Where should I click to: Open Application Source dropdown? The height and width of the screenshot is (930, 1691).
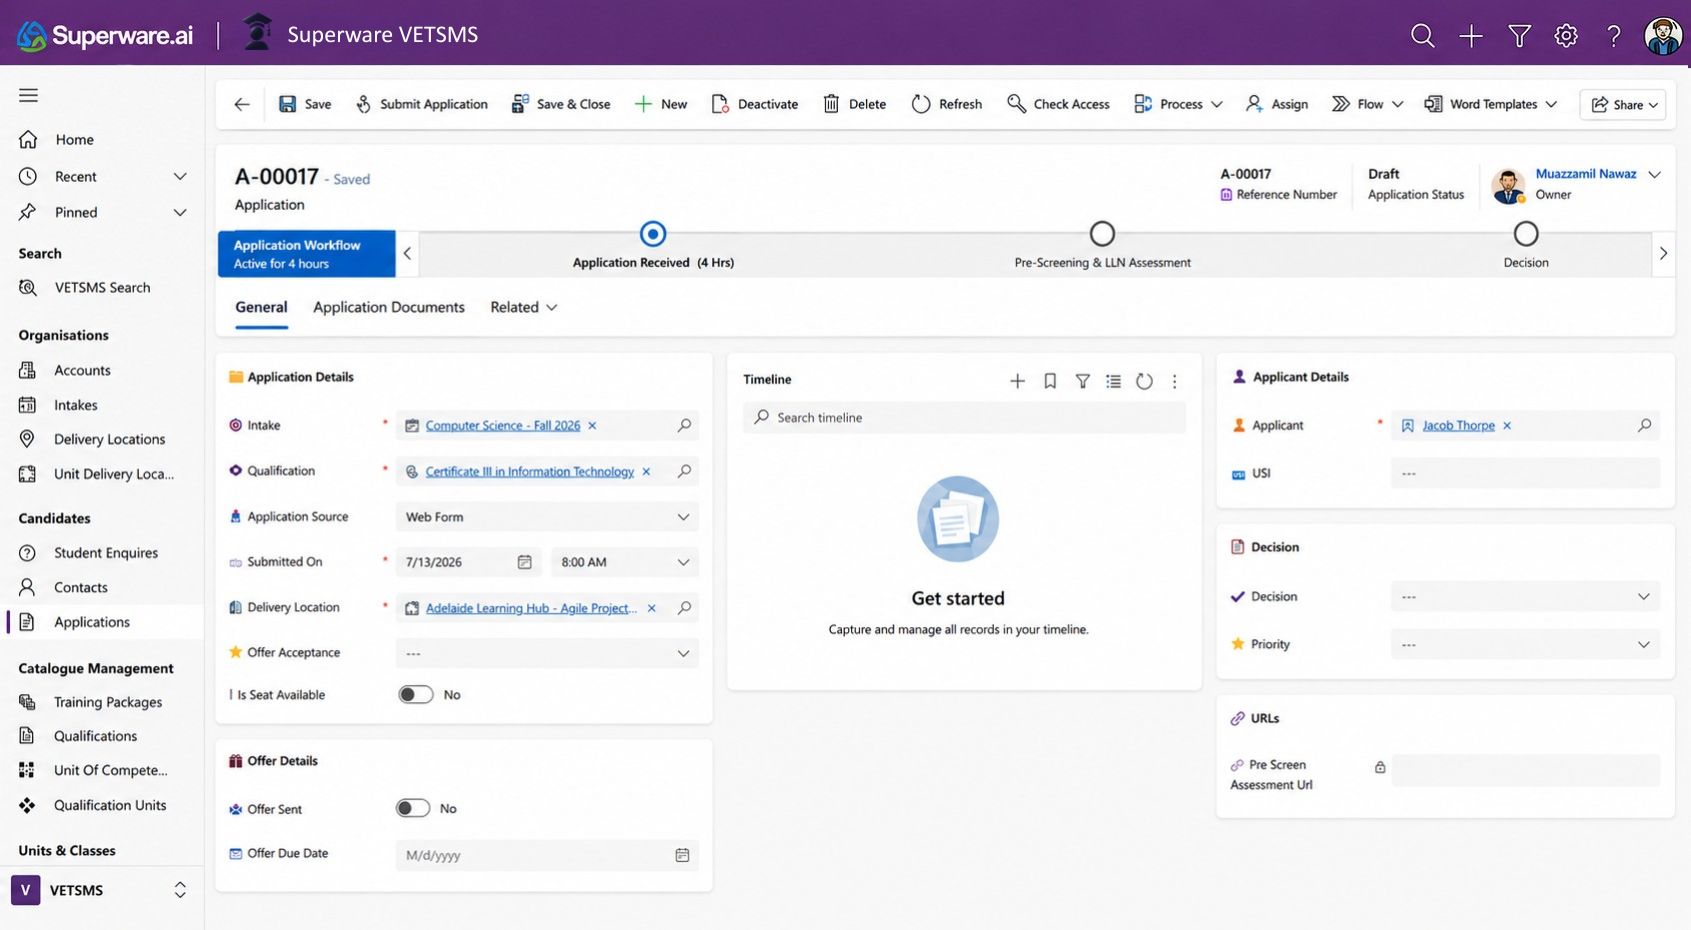(547, 517)
